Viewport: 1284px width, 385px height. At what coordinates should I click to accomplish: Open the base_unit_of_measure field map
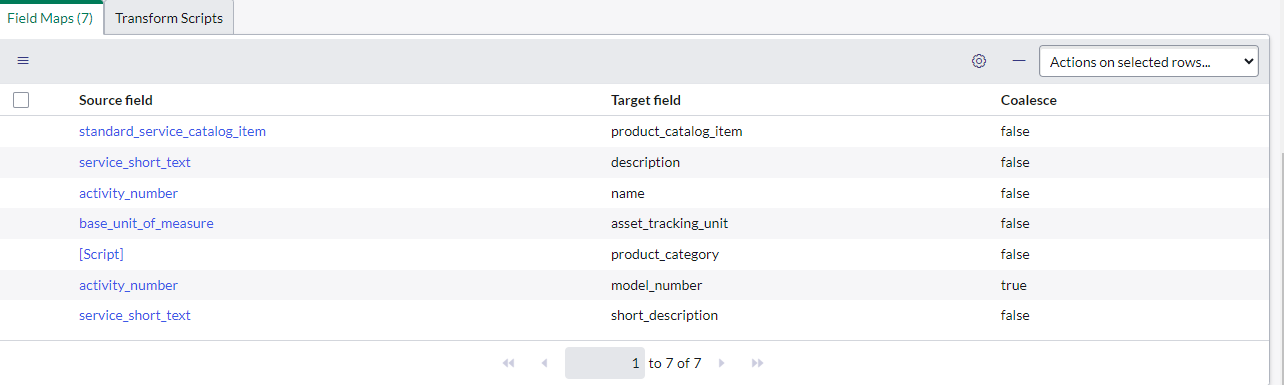tap(146, 223)
